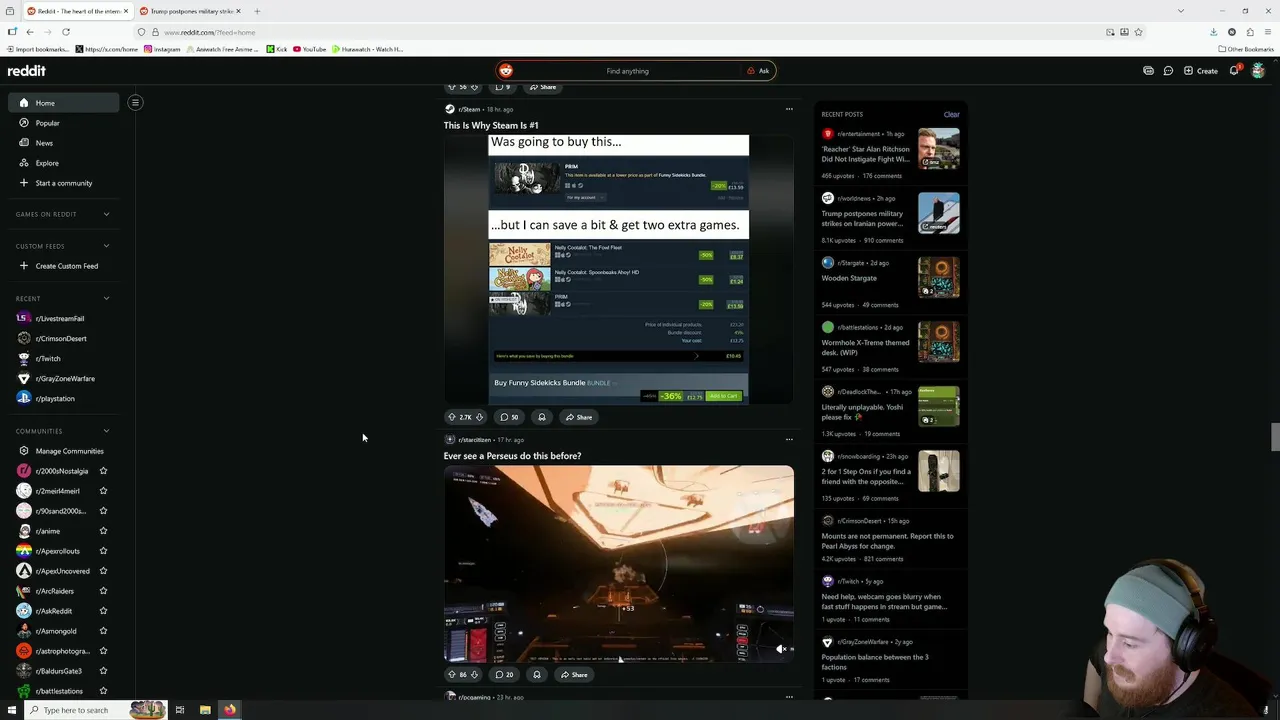Viewport: 1280px width, 720px height.
Task: Open the browser extensions puzzle icon
Action: (x=1250, y=32)
